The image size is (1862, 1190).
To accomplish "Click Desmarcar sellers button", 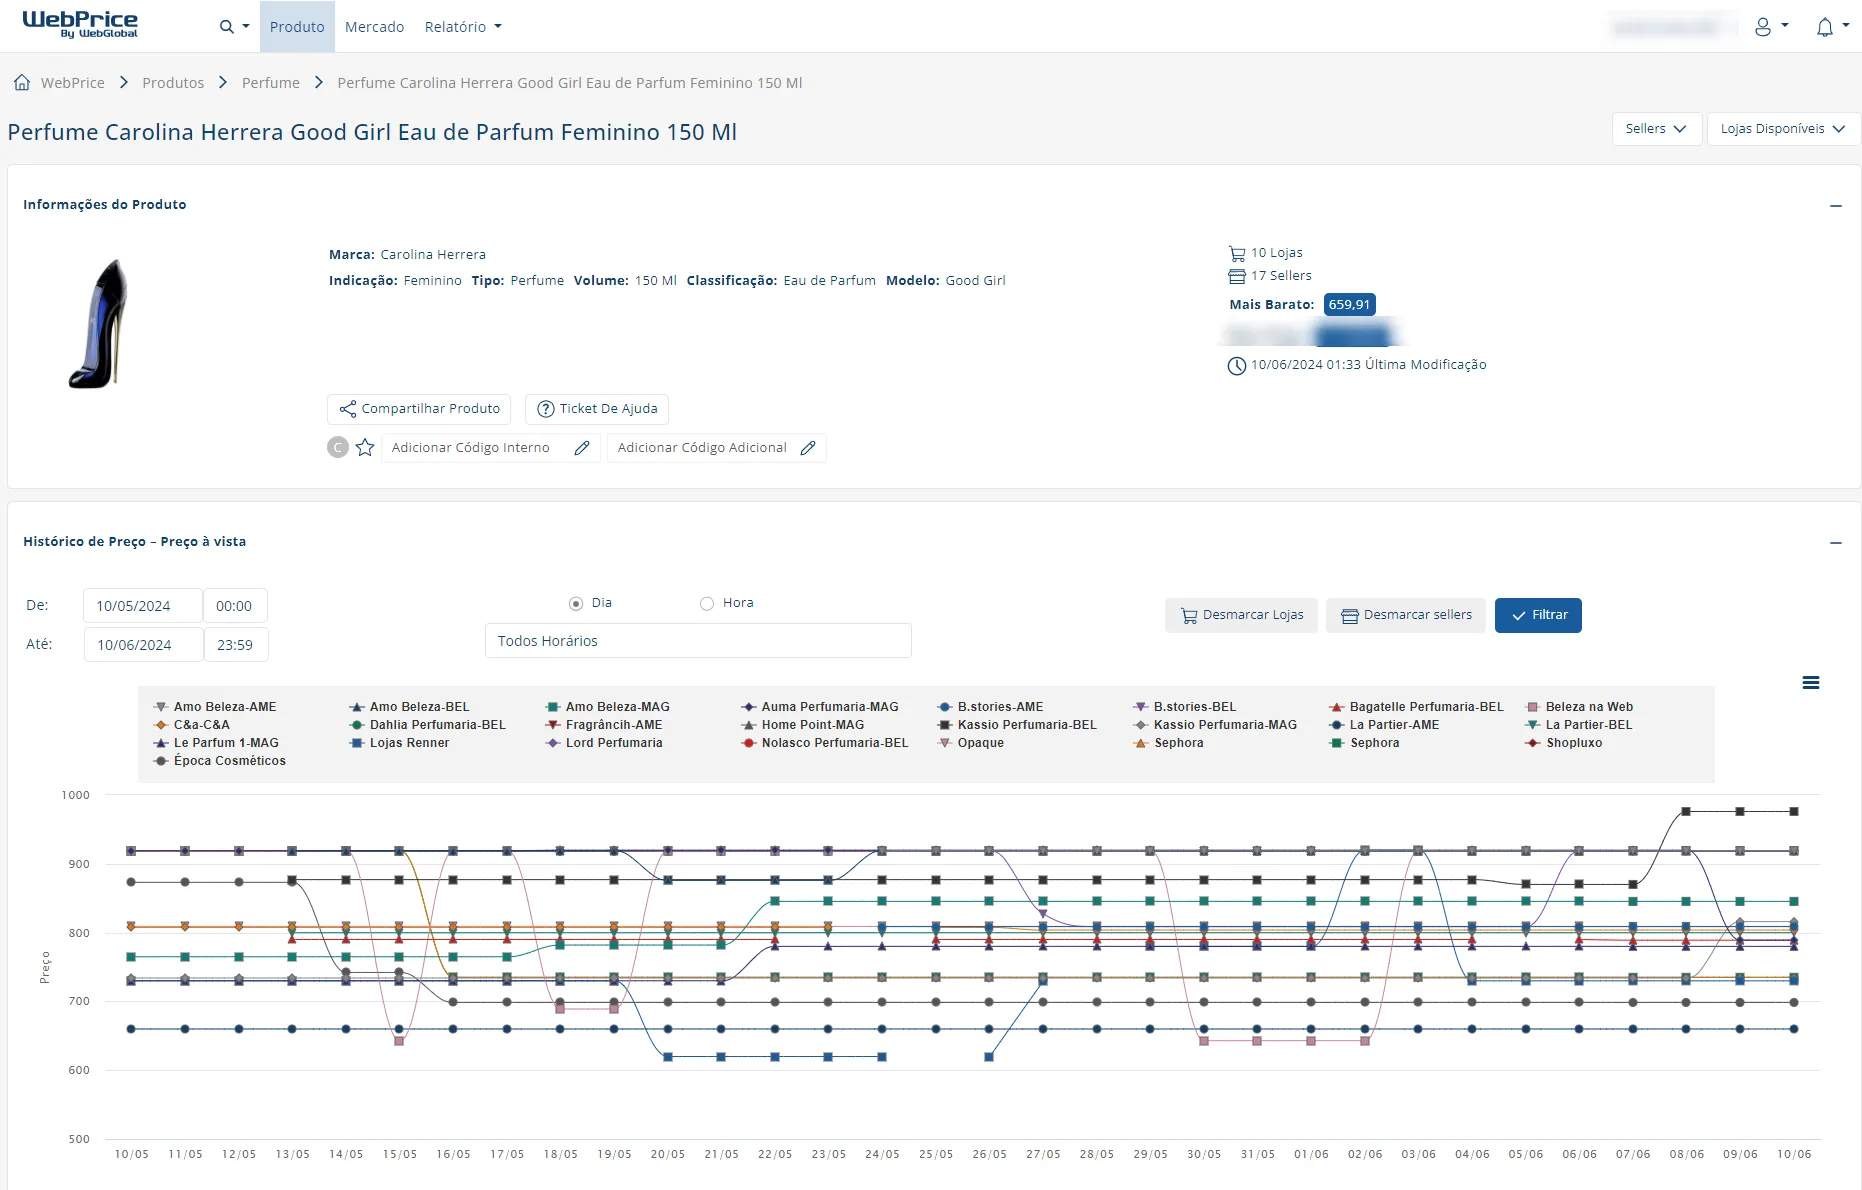I will coord(1406,615).
